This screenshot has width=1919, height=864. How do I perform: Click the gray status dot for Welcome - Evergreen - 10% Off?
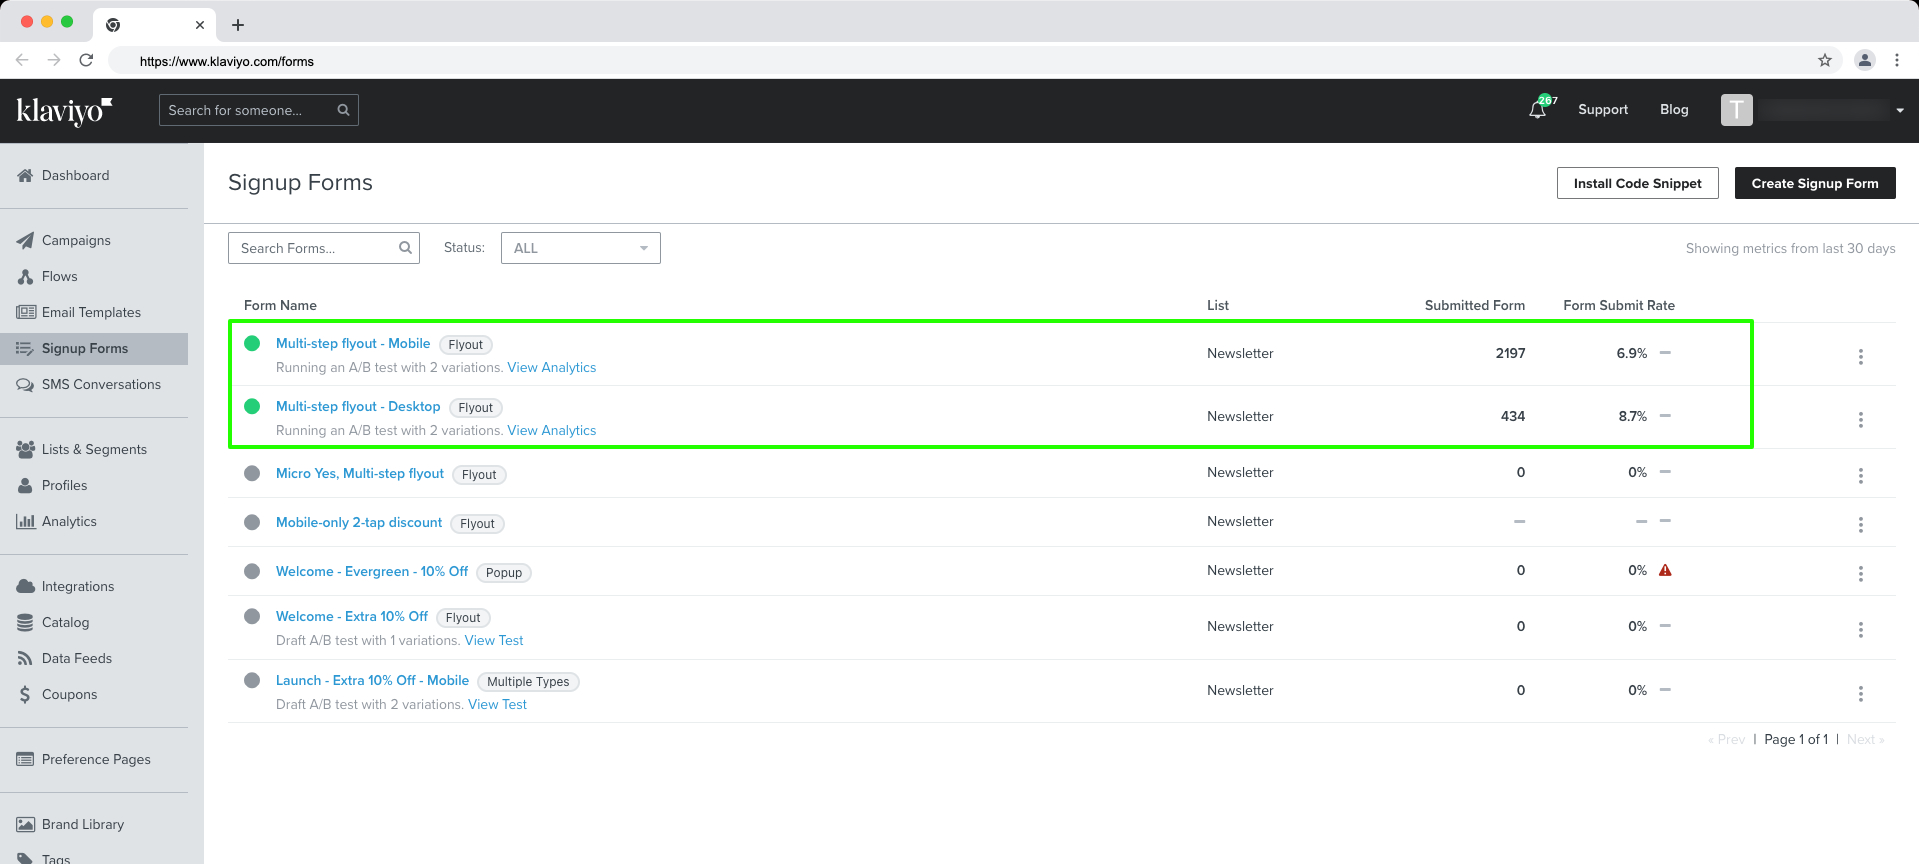(x=252, y=571)
